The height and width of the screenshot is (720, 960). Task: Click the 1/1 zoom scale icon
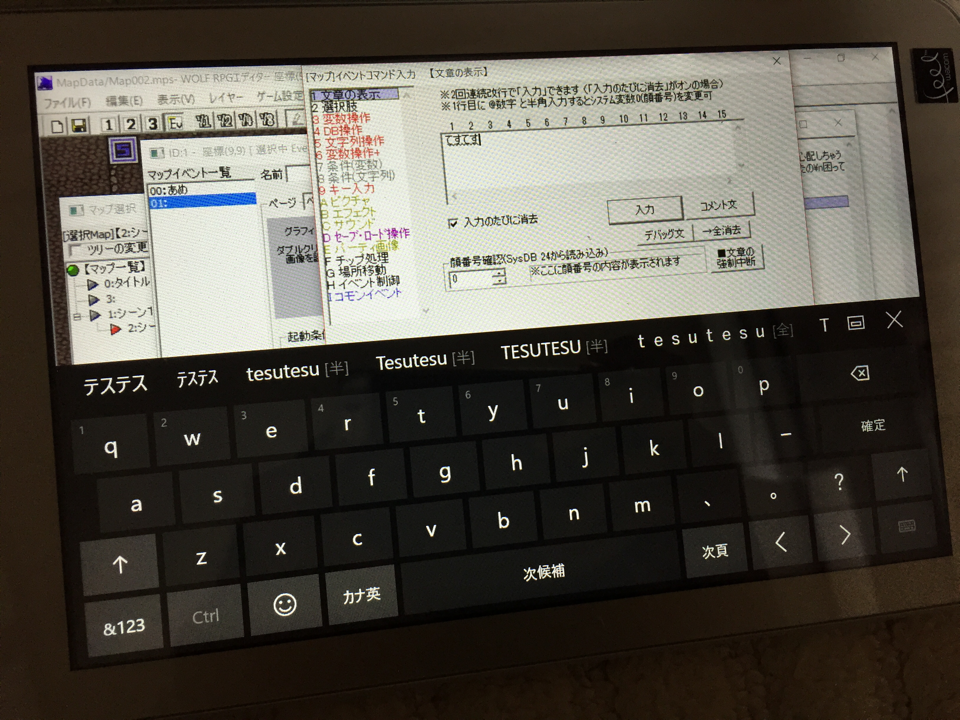(x=203, y=121)
